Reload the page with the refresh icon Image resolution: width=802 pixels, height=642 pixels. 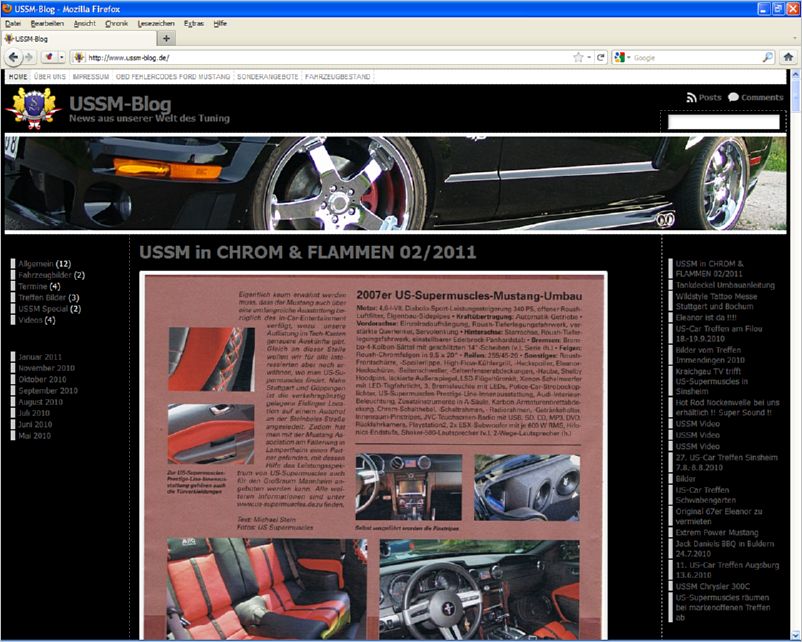[601, 57]
